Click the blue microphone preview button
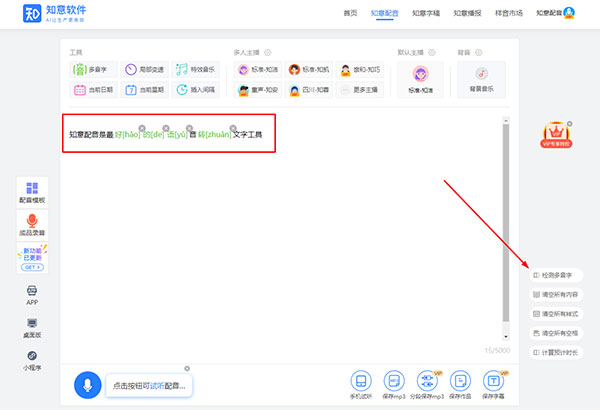 [88, 385]
